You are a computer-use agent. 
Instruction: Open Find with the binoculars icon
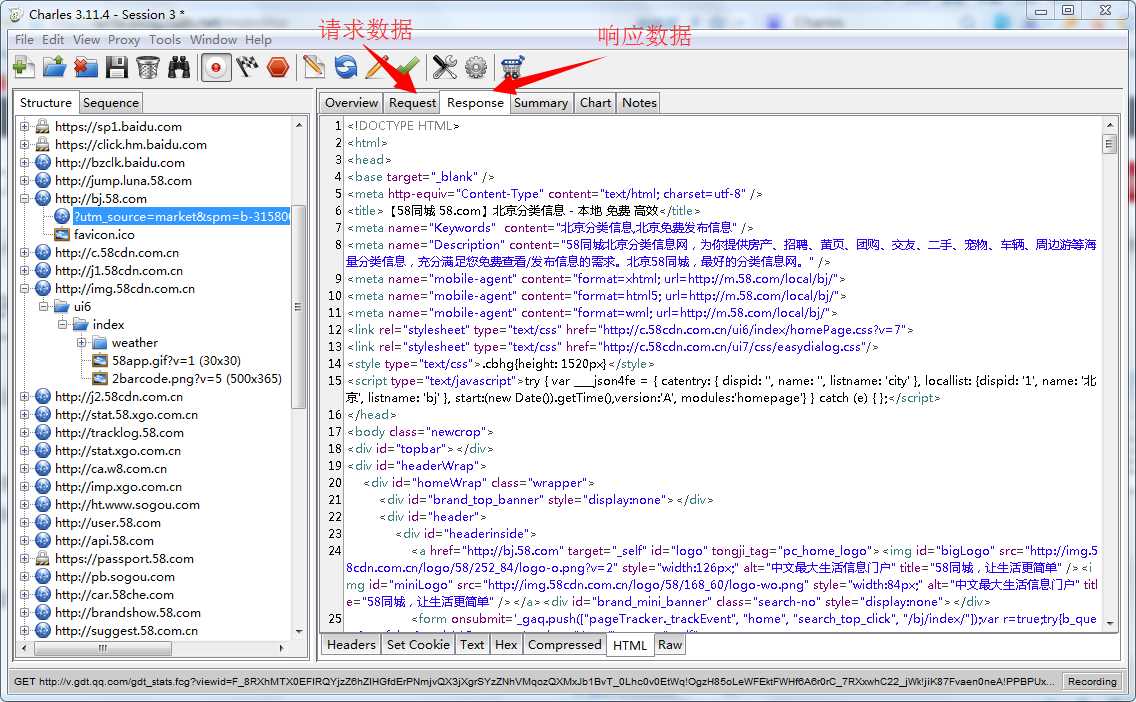click(179, 67)
